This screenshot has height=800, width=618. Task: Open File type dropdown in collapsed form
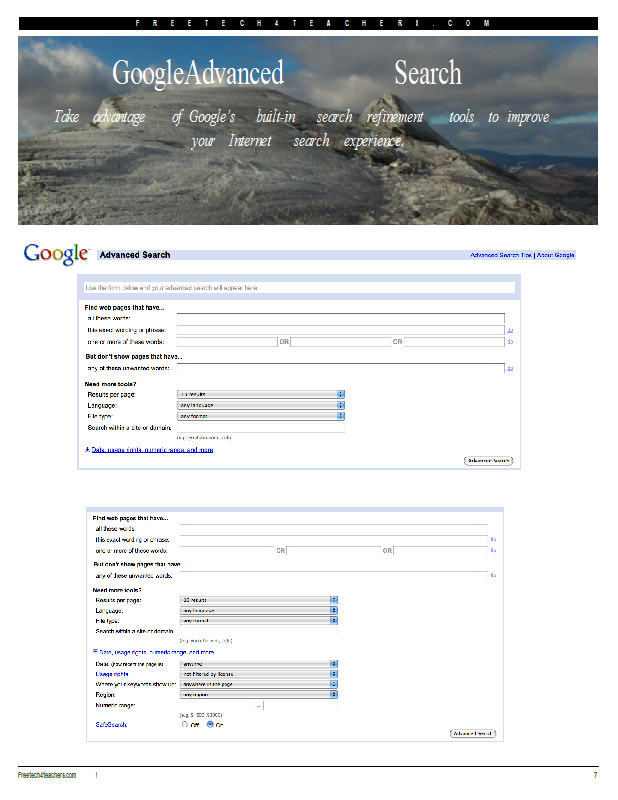pos(261,416)
